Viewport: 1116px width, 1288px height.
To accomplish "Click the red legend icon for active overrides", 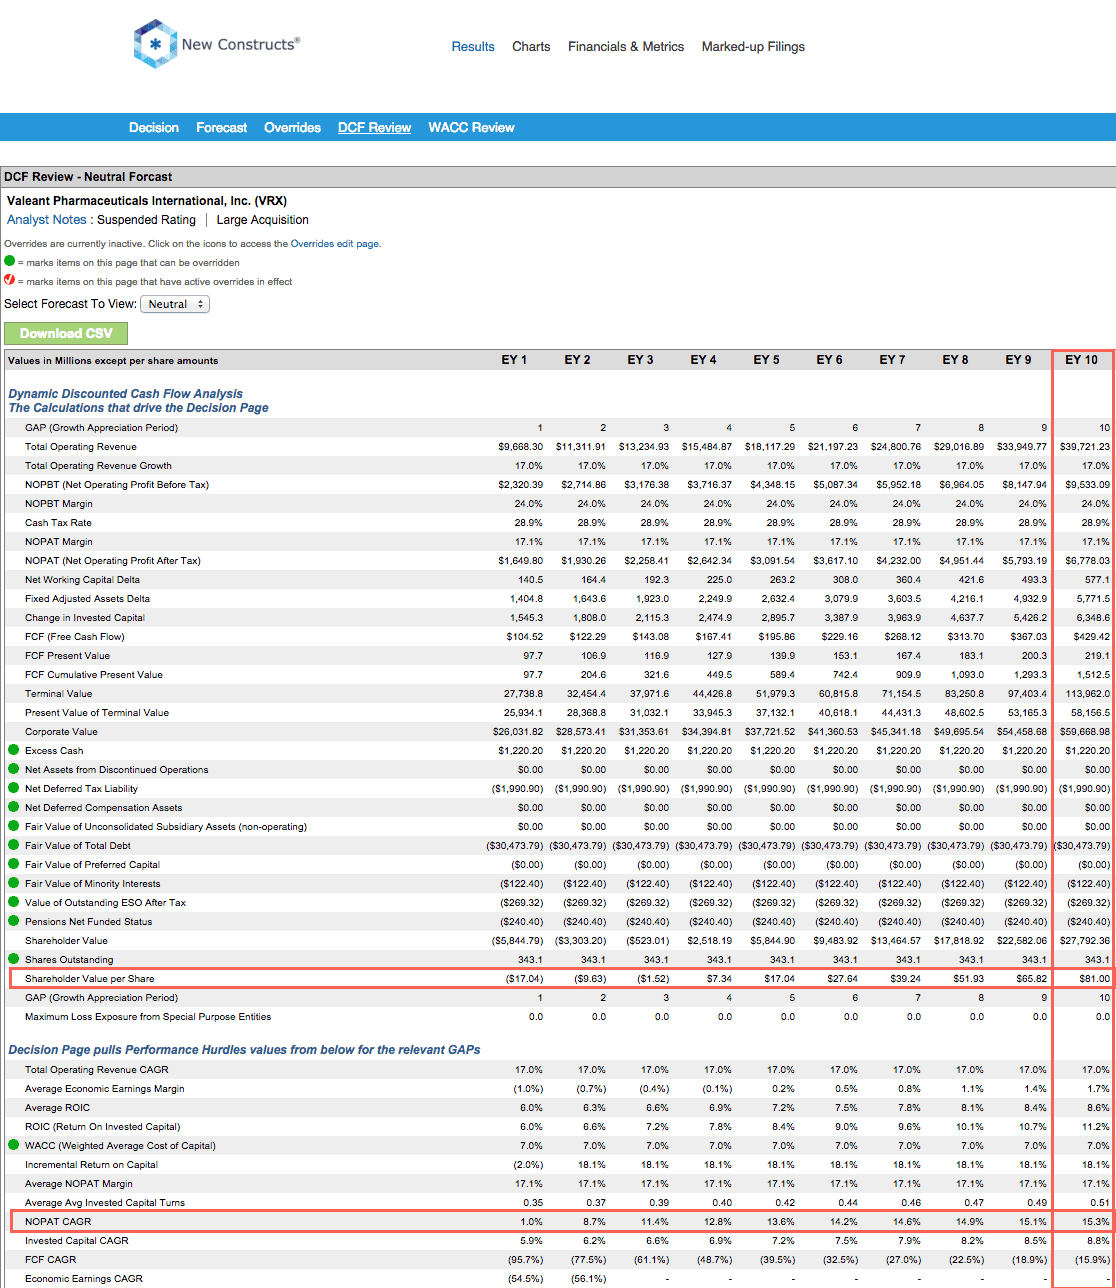I will coord(10,281).
